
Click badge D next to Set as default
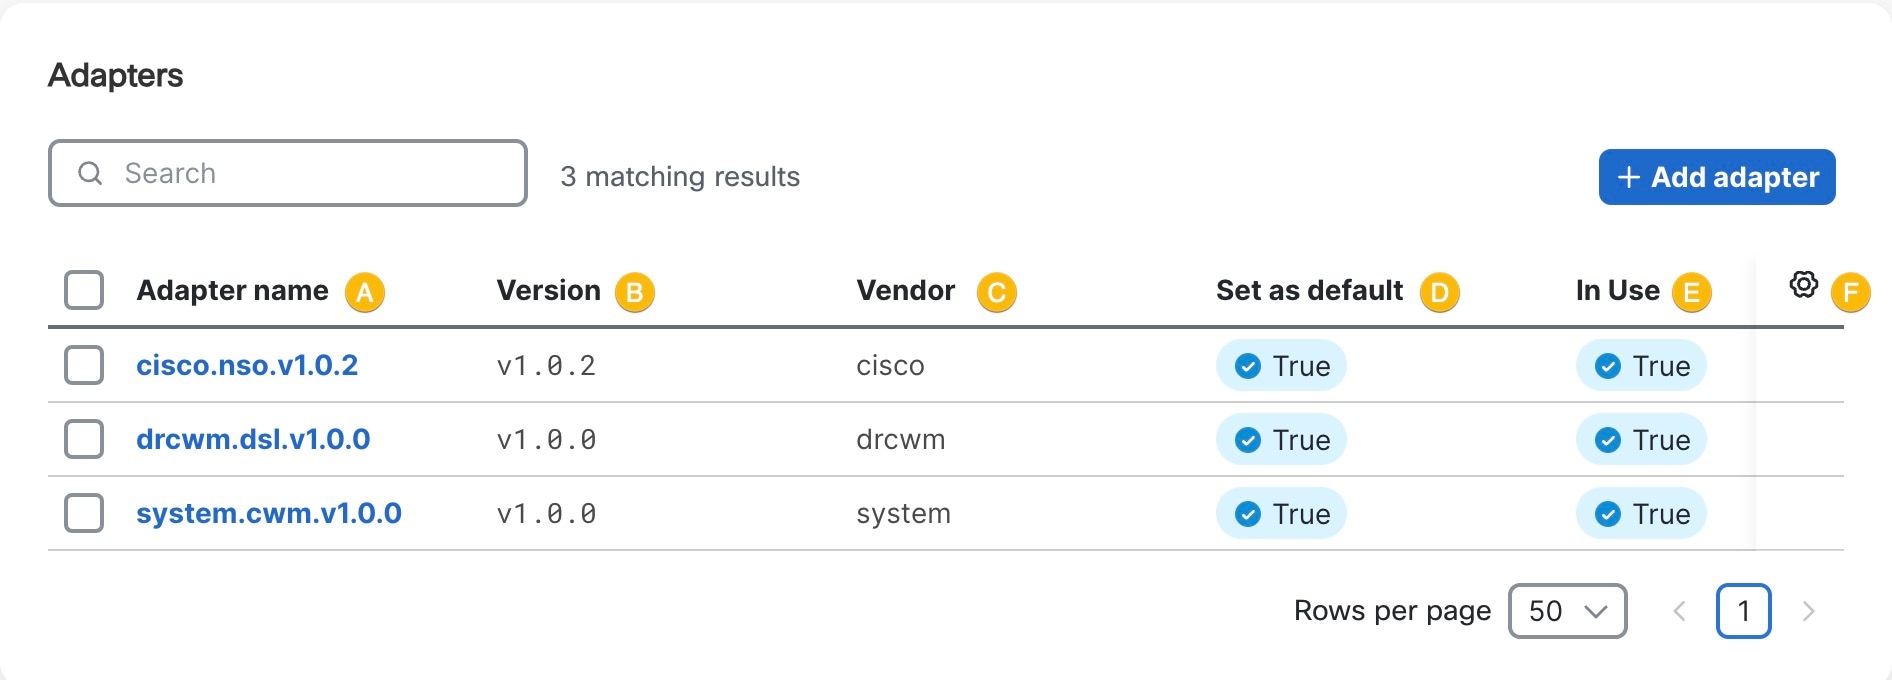coord(1440,292)
